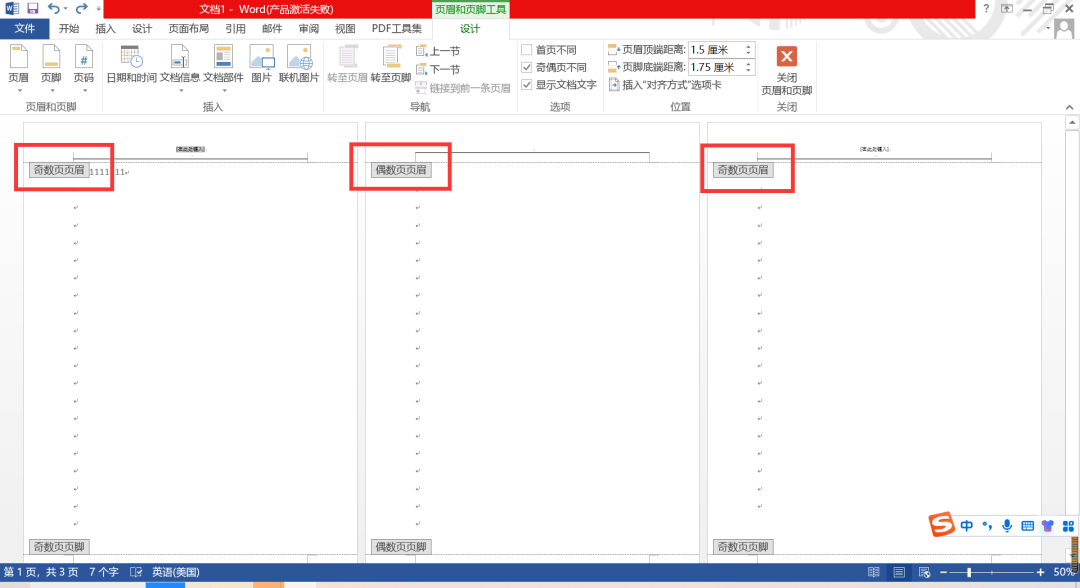
Task: Click 关闭页眉和页脚 close button
Action: click(787, 71)
